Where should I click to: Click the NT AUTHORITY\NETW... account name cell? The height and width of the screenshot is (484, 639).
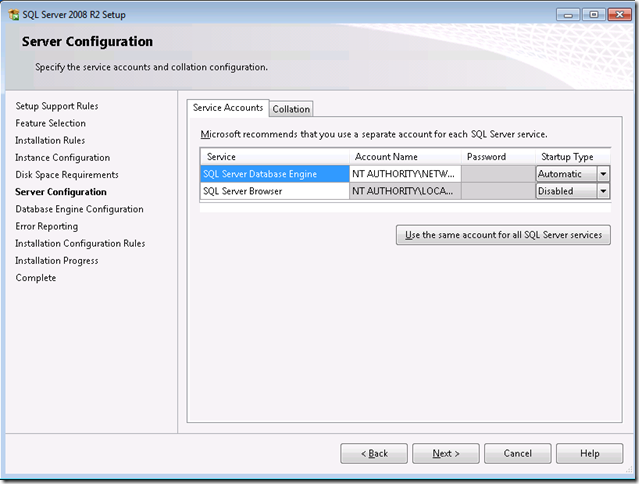pyautogui.click(x=405, y=174)
